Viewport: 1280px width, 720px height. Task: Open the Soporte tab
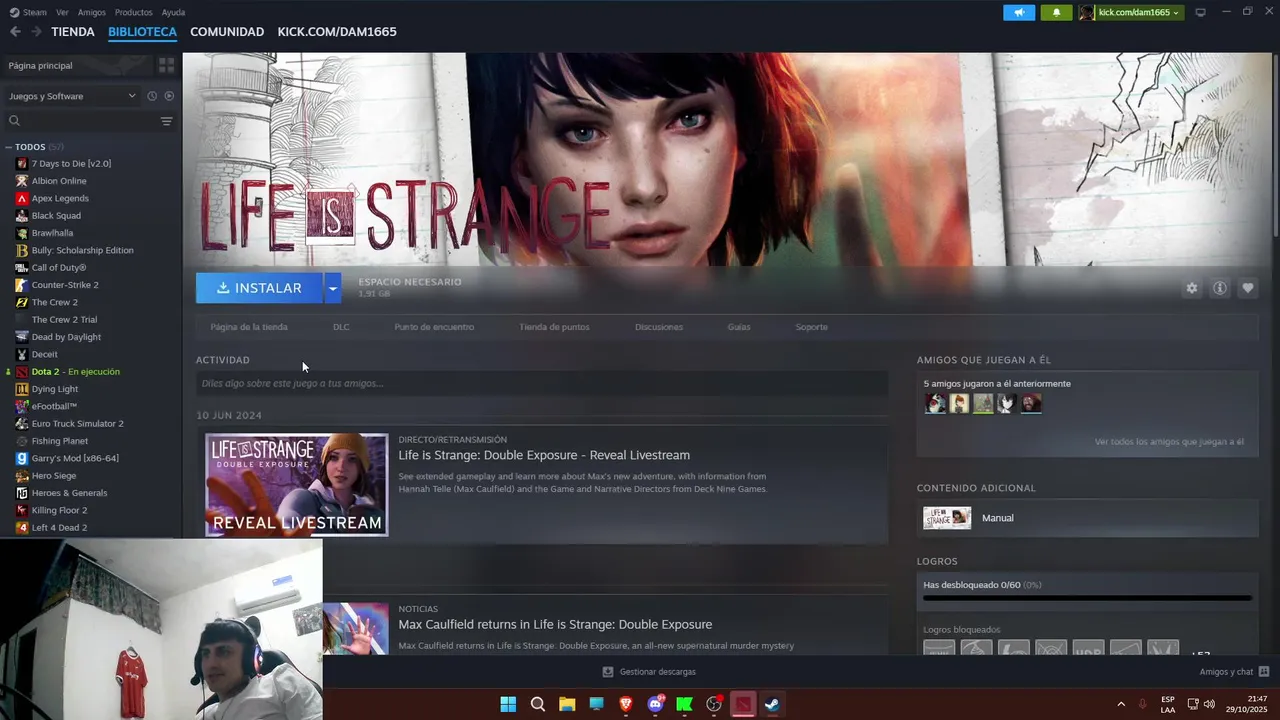[x=811, y=327]
